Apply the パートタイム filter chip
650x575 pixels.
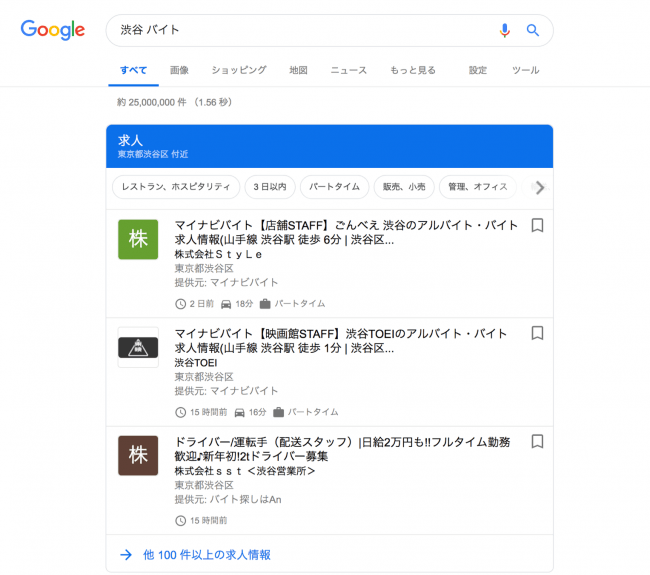(x=334, y=187)
